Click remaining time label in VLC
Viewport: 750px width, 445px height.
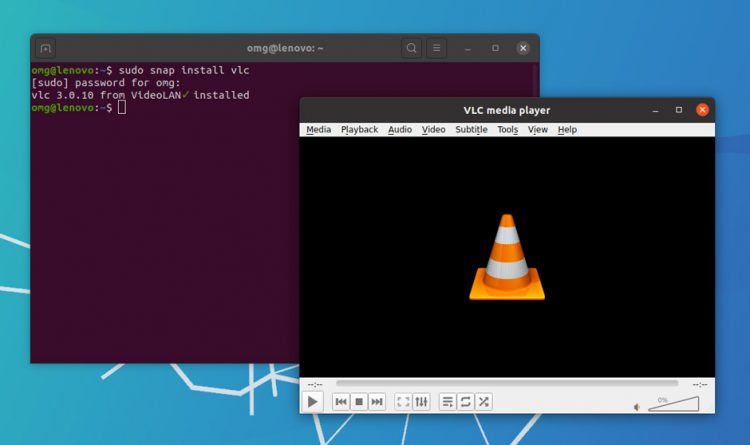point(700,384)
